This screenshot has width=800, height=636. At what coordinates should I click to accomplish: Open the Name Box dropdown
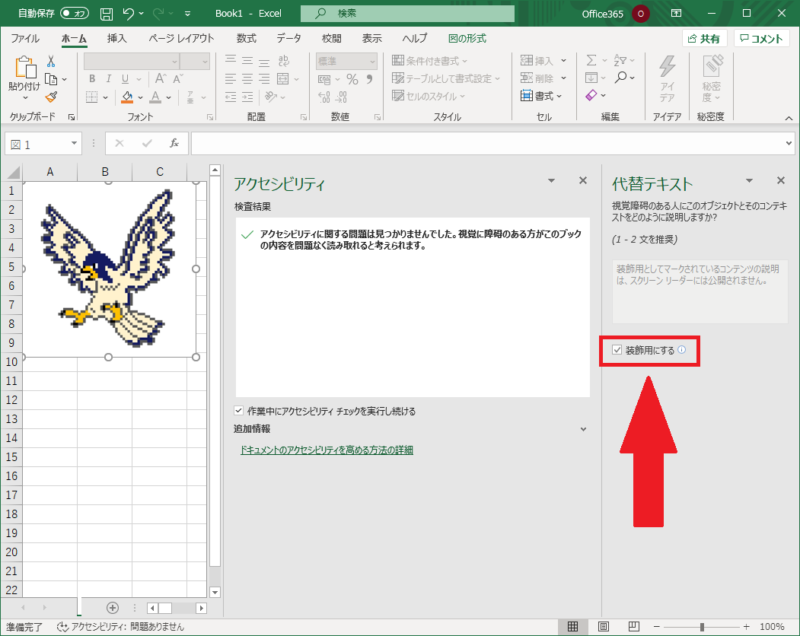pyautogui.click(x=74, y=143)
